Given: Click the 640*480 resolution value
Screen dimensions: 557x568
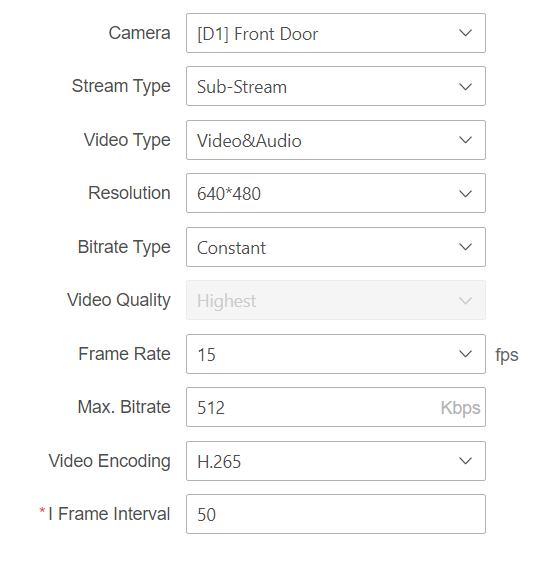Looking at the screenshot, I should [229, 194].
